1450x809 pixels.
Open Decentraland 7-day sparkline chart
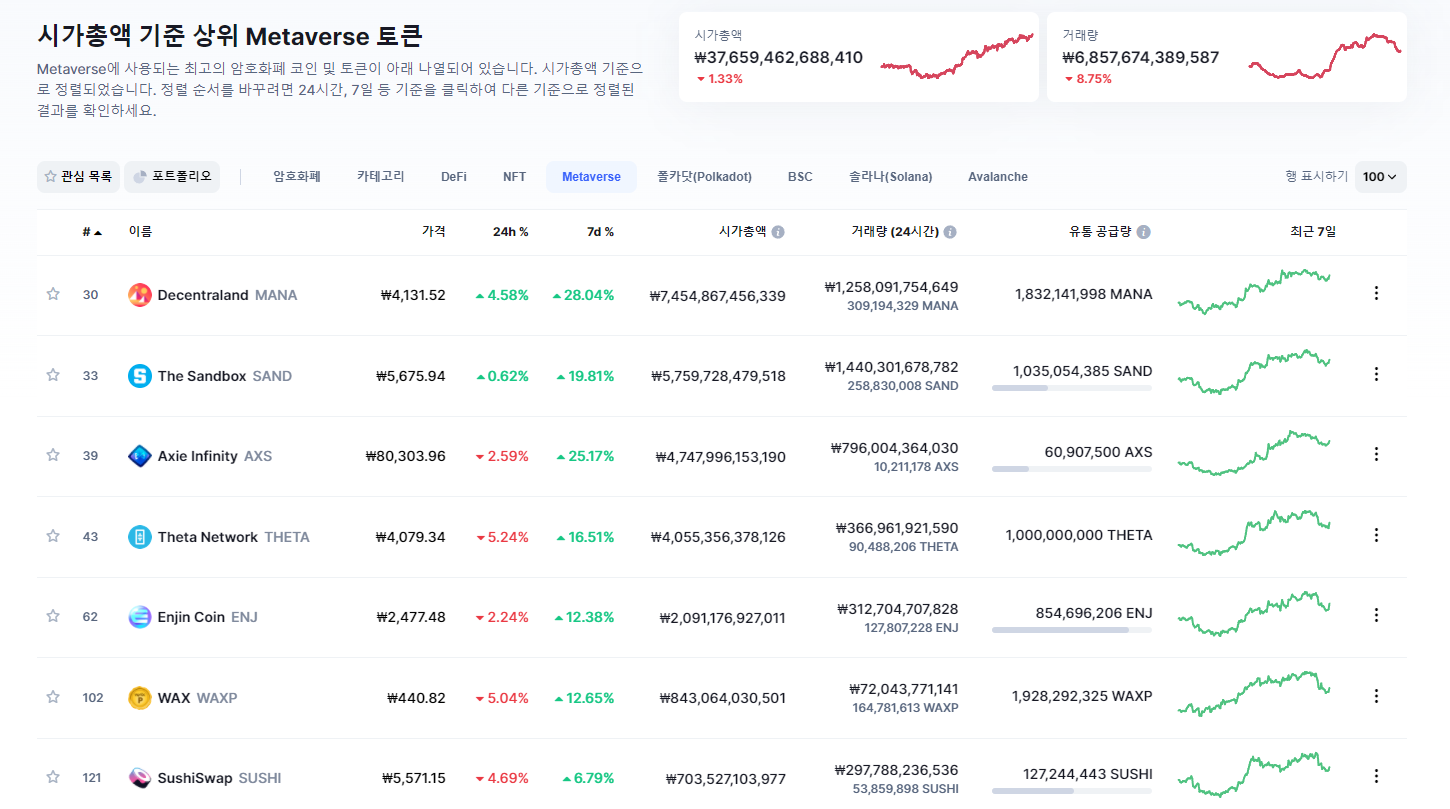point(1254,291)
